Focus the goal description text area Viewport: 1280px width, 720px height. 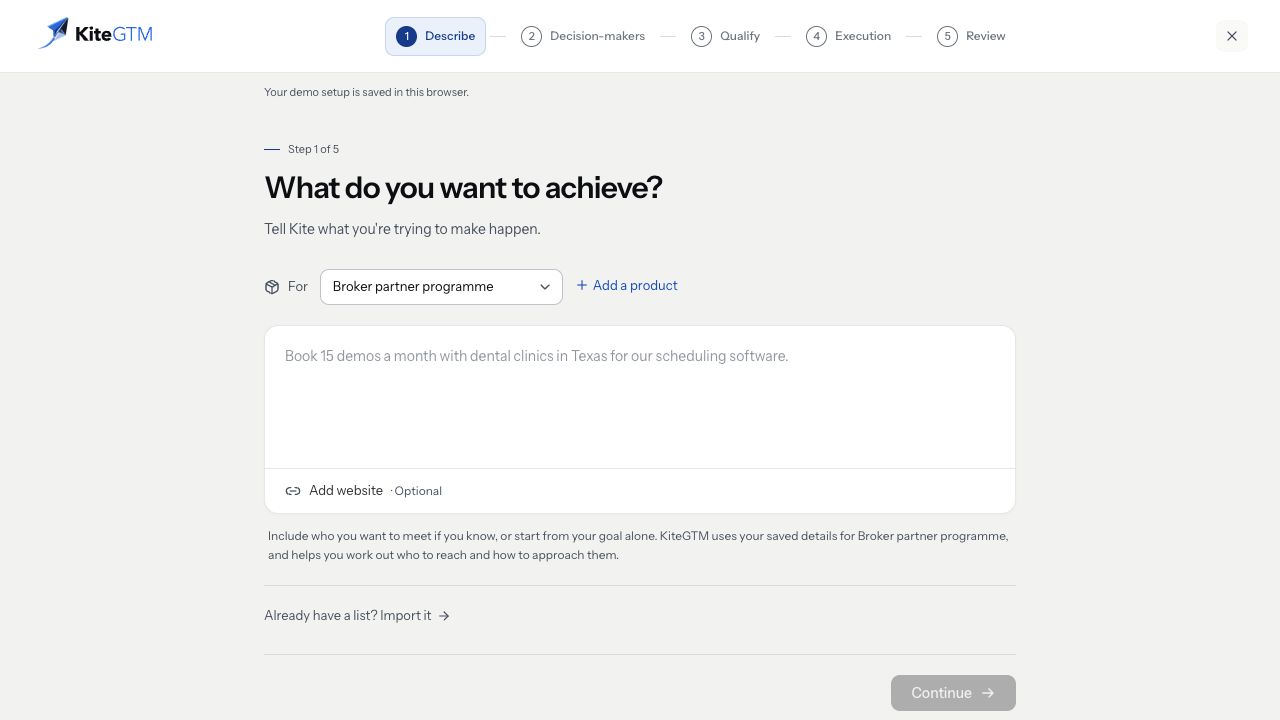[x=640, y=397]
